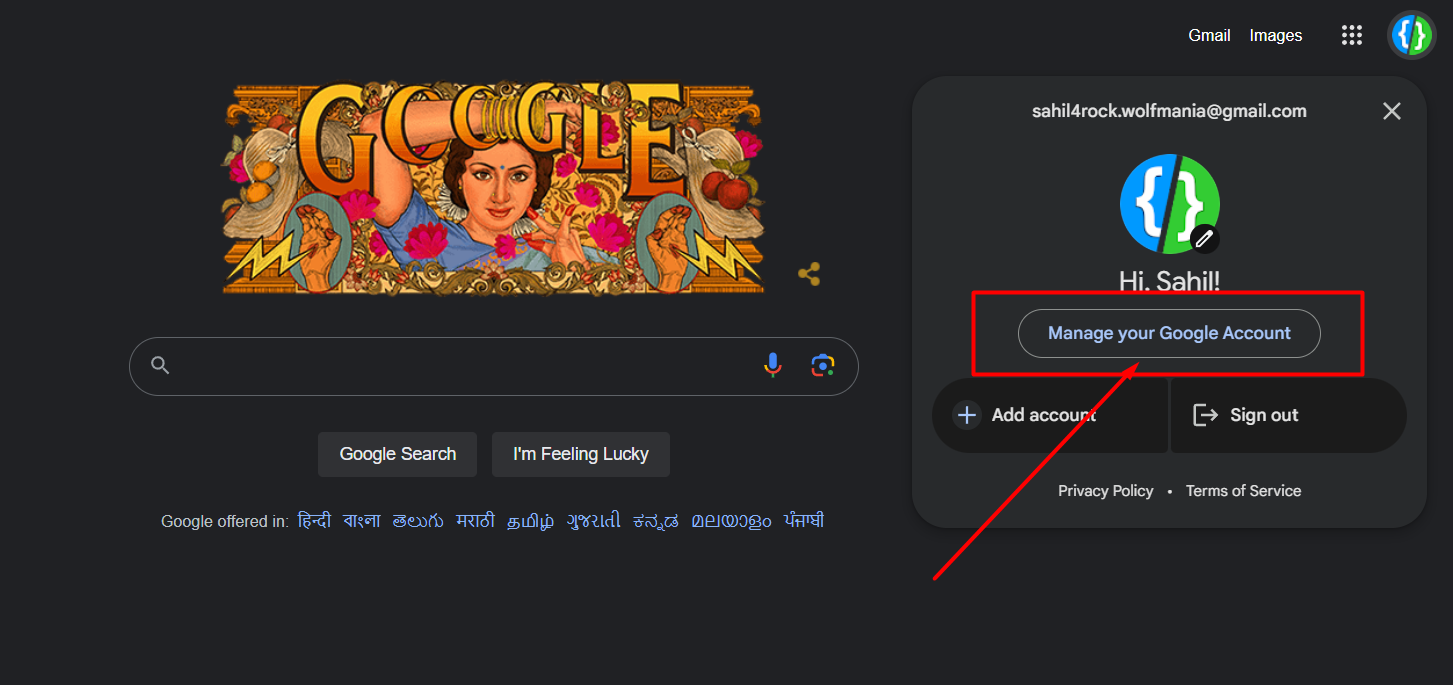1453x685 pixels.
Task: Click Manage your Google Account button
Action: (x=1169, y=333)
